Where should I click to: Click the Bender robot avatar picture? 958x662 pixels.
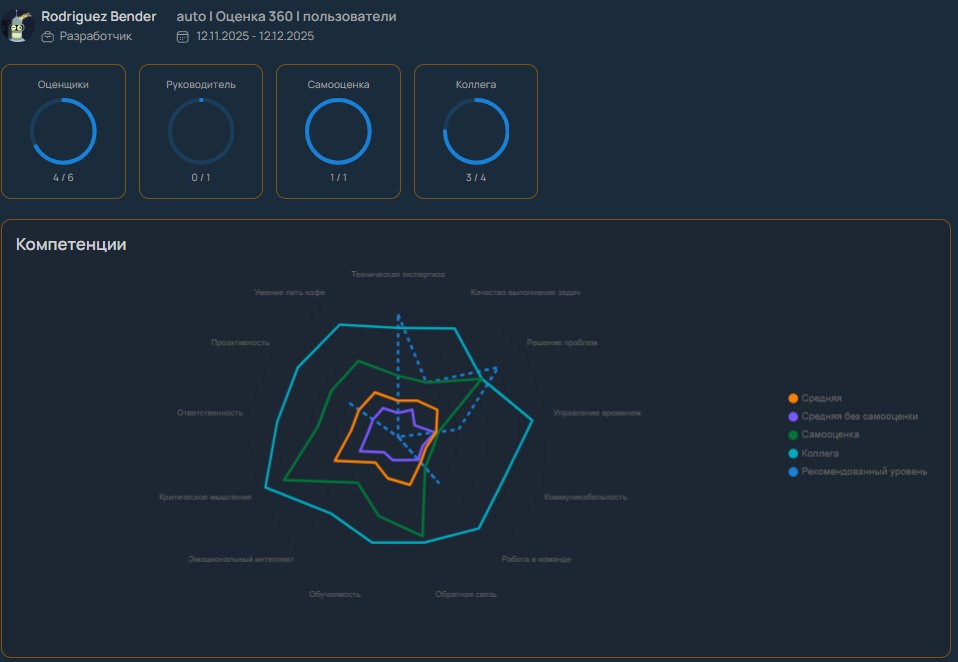17,26
